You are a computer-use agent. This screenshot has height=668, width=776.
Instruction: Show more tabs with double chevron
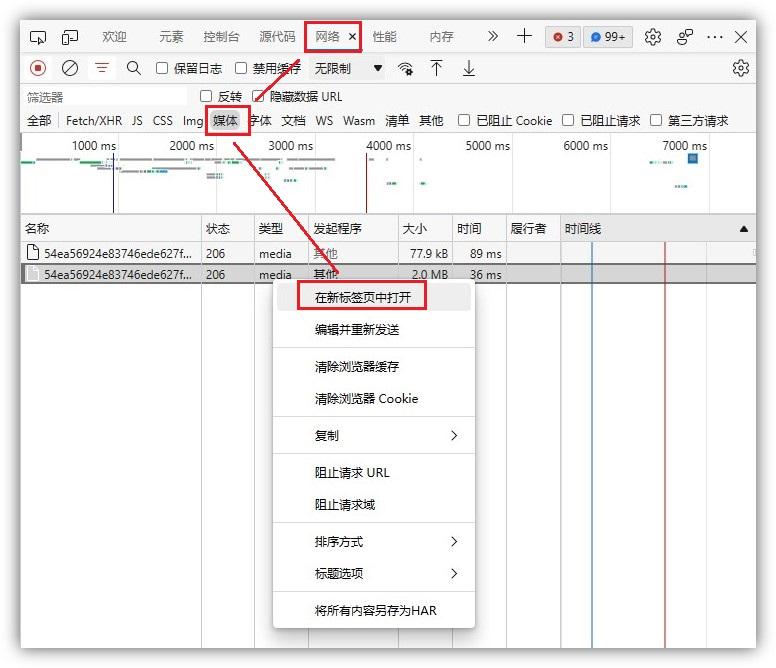pyautogui.click(x=492, y=36)
